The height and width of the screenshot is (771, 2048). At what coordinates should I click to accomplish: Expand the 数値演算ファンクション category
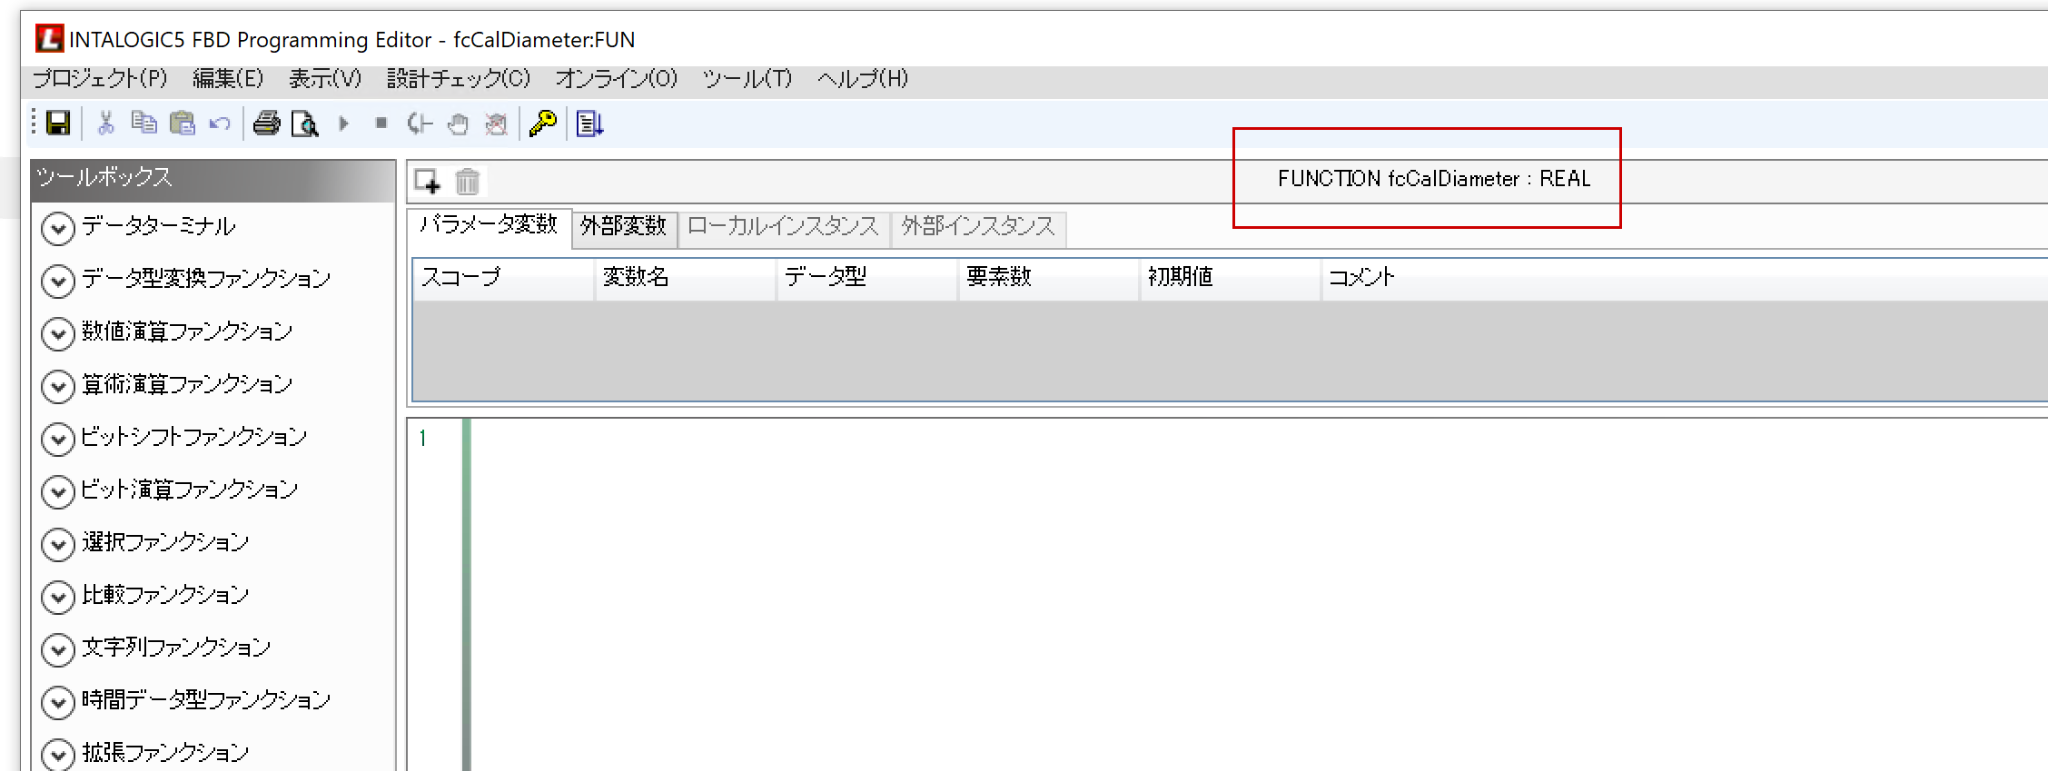pos(58,333)
